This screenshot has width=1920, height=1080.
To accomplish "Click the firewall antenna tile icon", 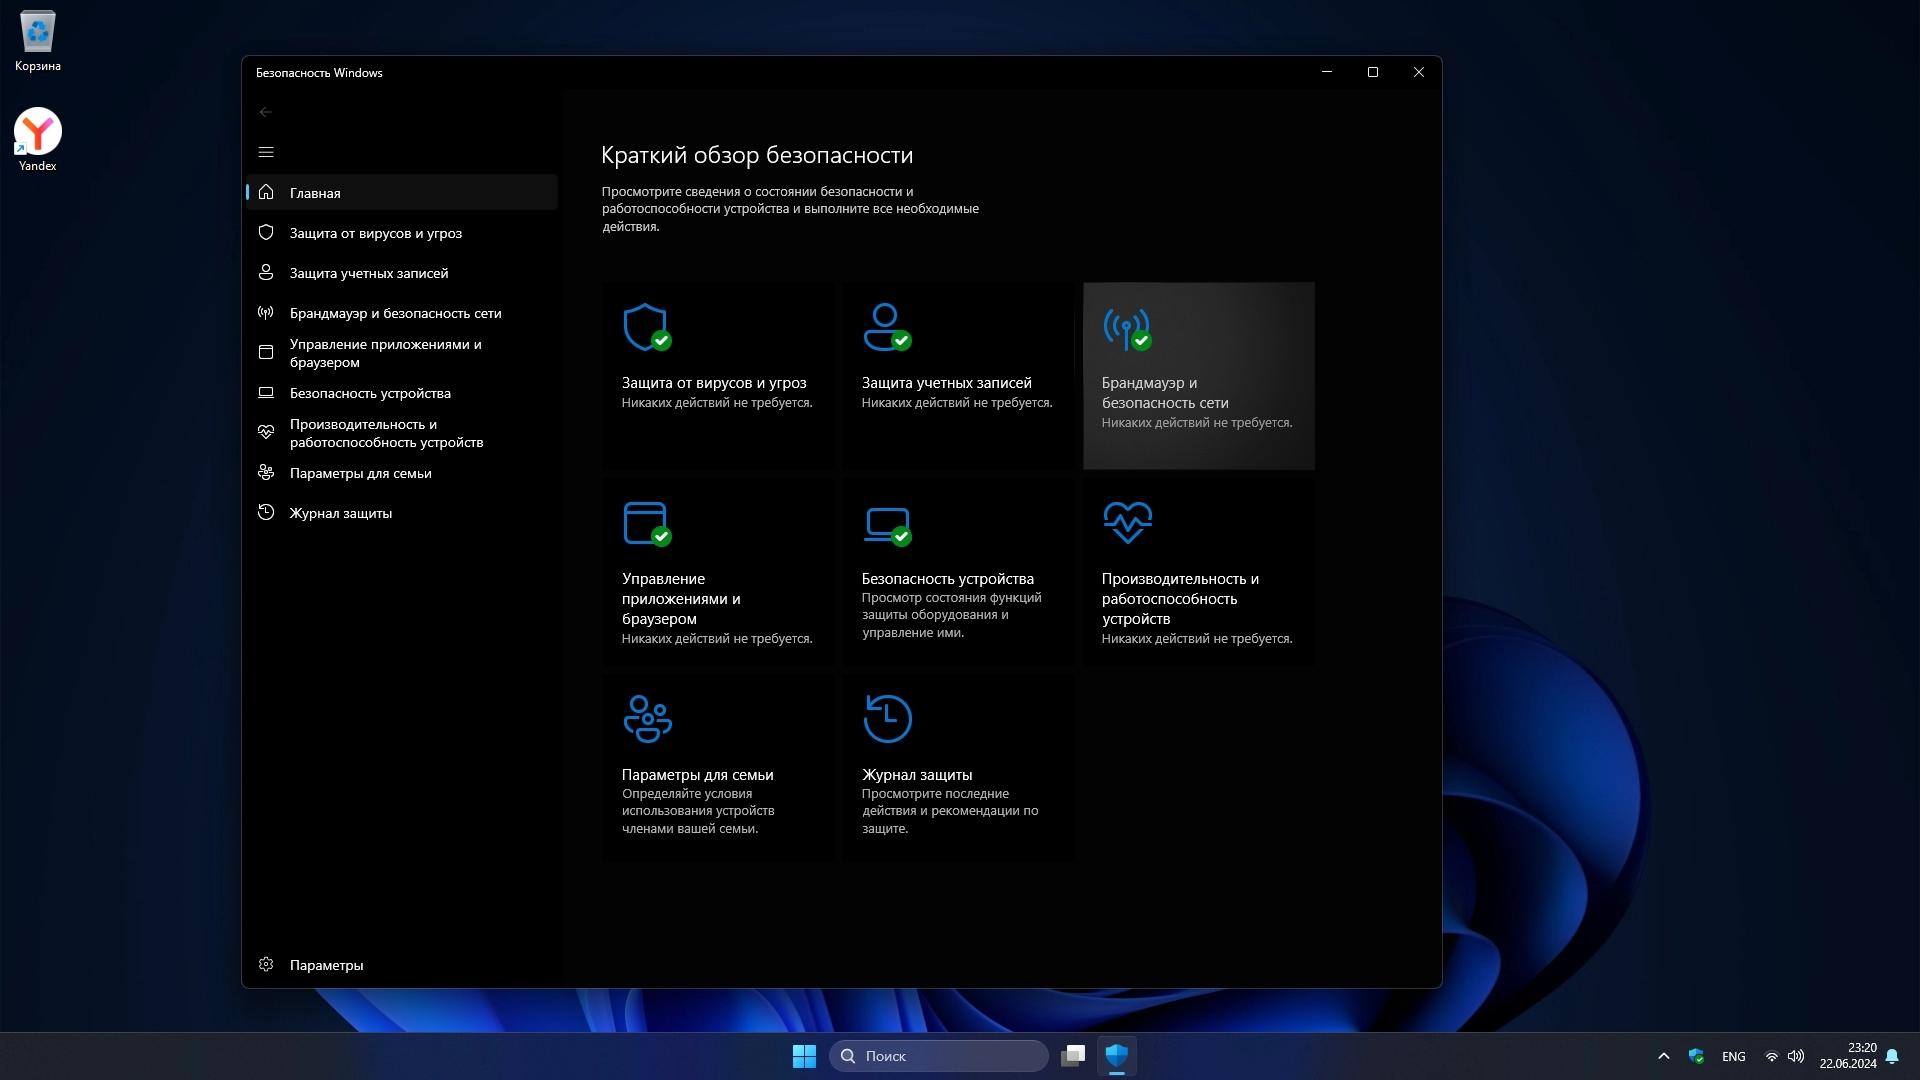I will click(1126, 328).
